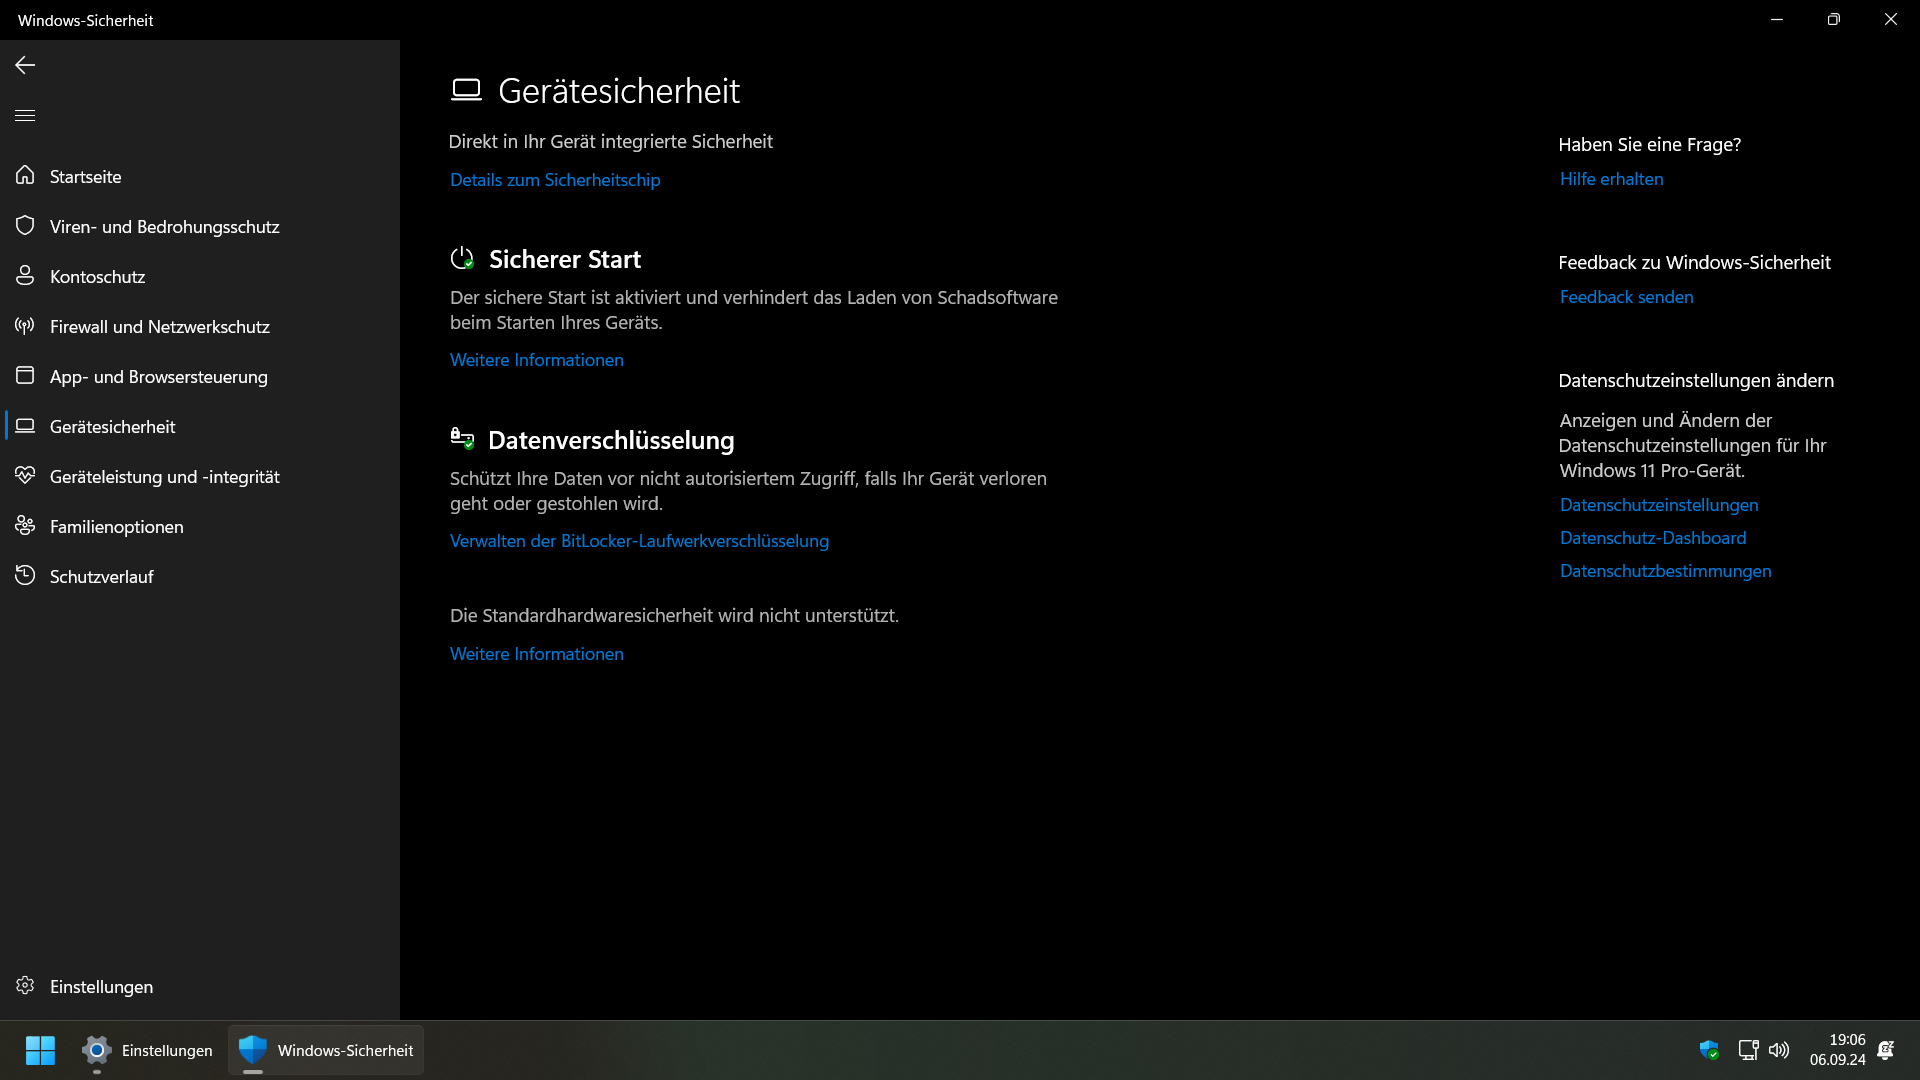Click Hilfe erhalten link
This screenshot has width=1920, height=1080.
1611,179
